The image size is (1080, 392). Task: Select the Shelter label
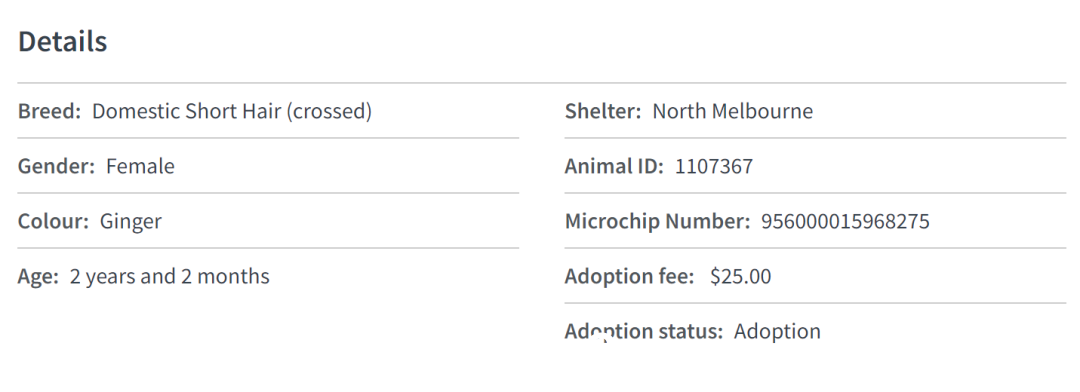[603, 111]
